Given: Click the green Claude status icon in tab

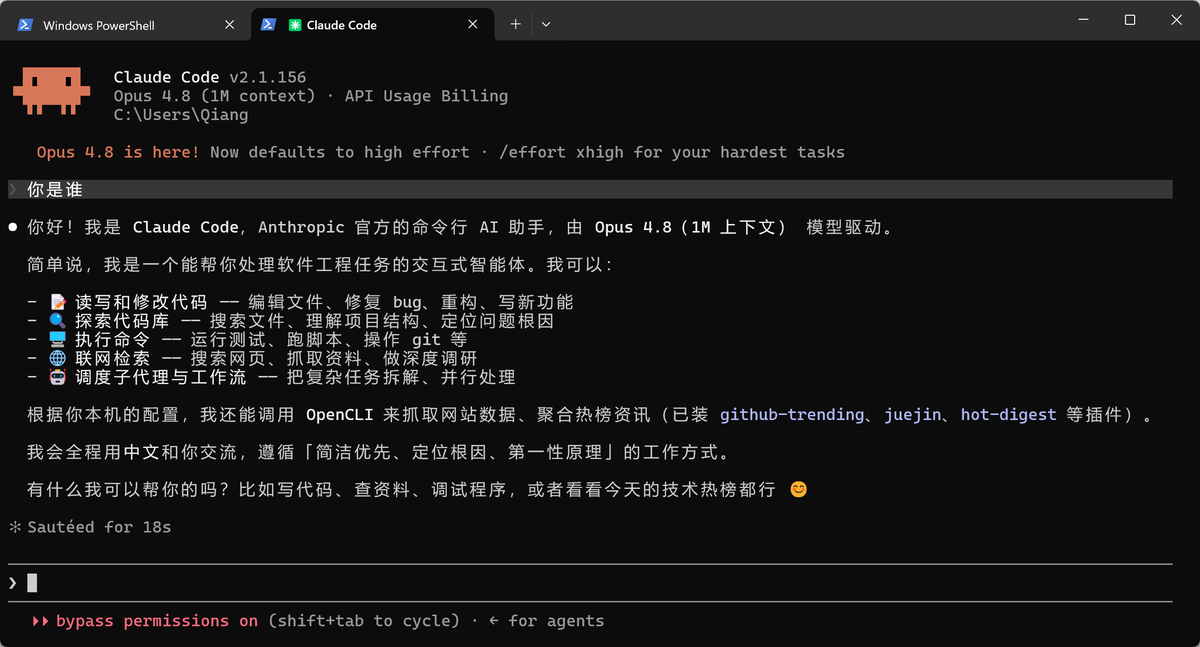Looking at the screenshot, I should point(295,25).
